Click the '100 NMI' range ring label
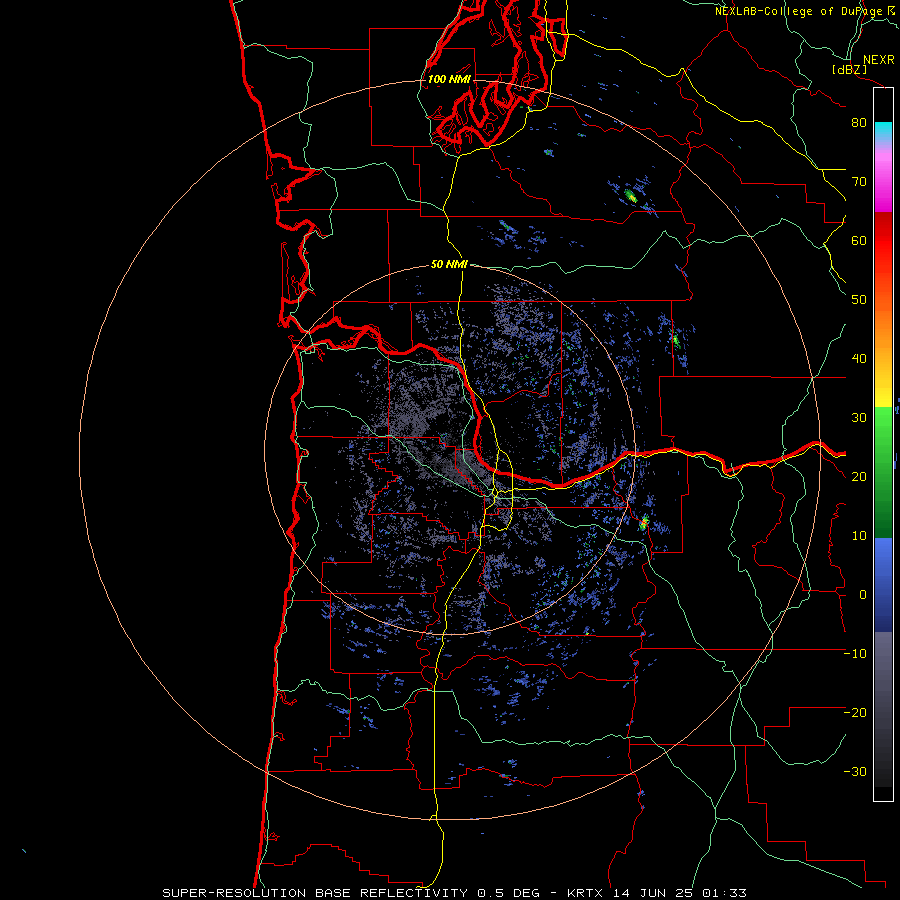This screenshot has height=900, width=900. click(x=449, y=79)
